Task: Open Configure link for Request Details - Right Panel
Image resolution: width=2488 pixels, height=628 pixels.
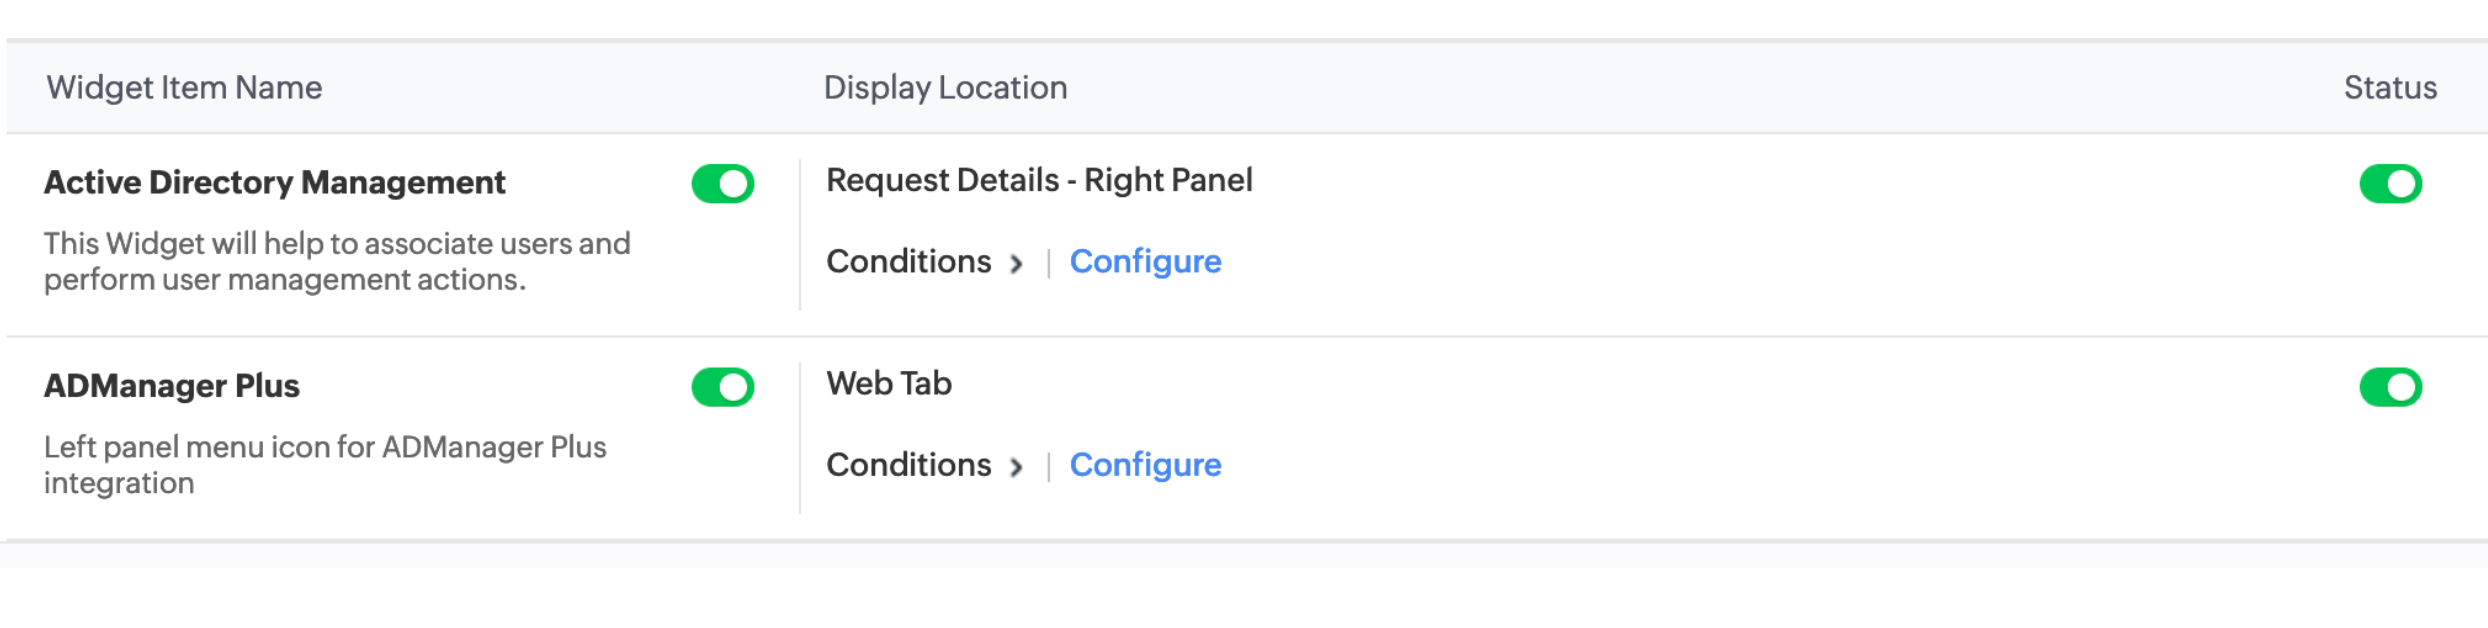Action: pos(1145,262)
